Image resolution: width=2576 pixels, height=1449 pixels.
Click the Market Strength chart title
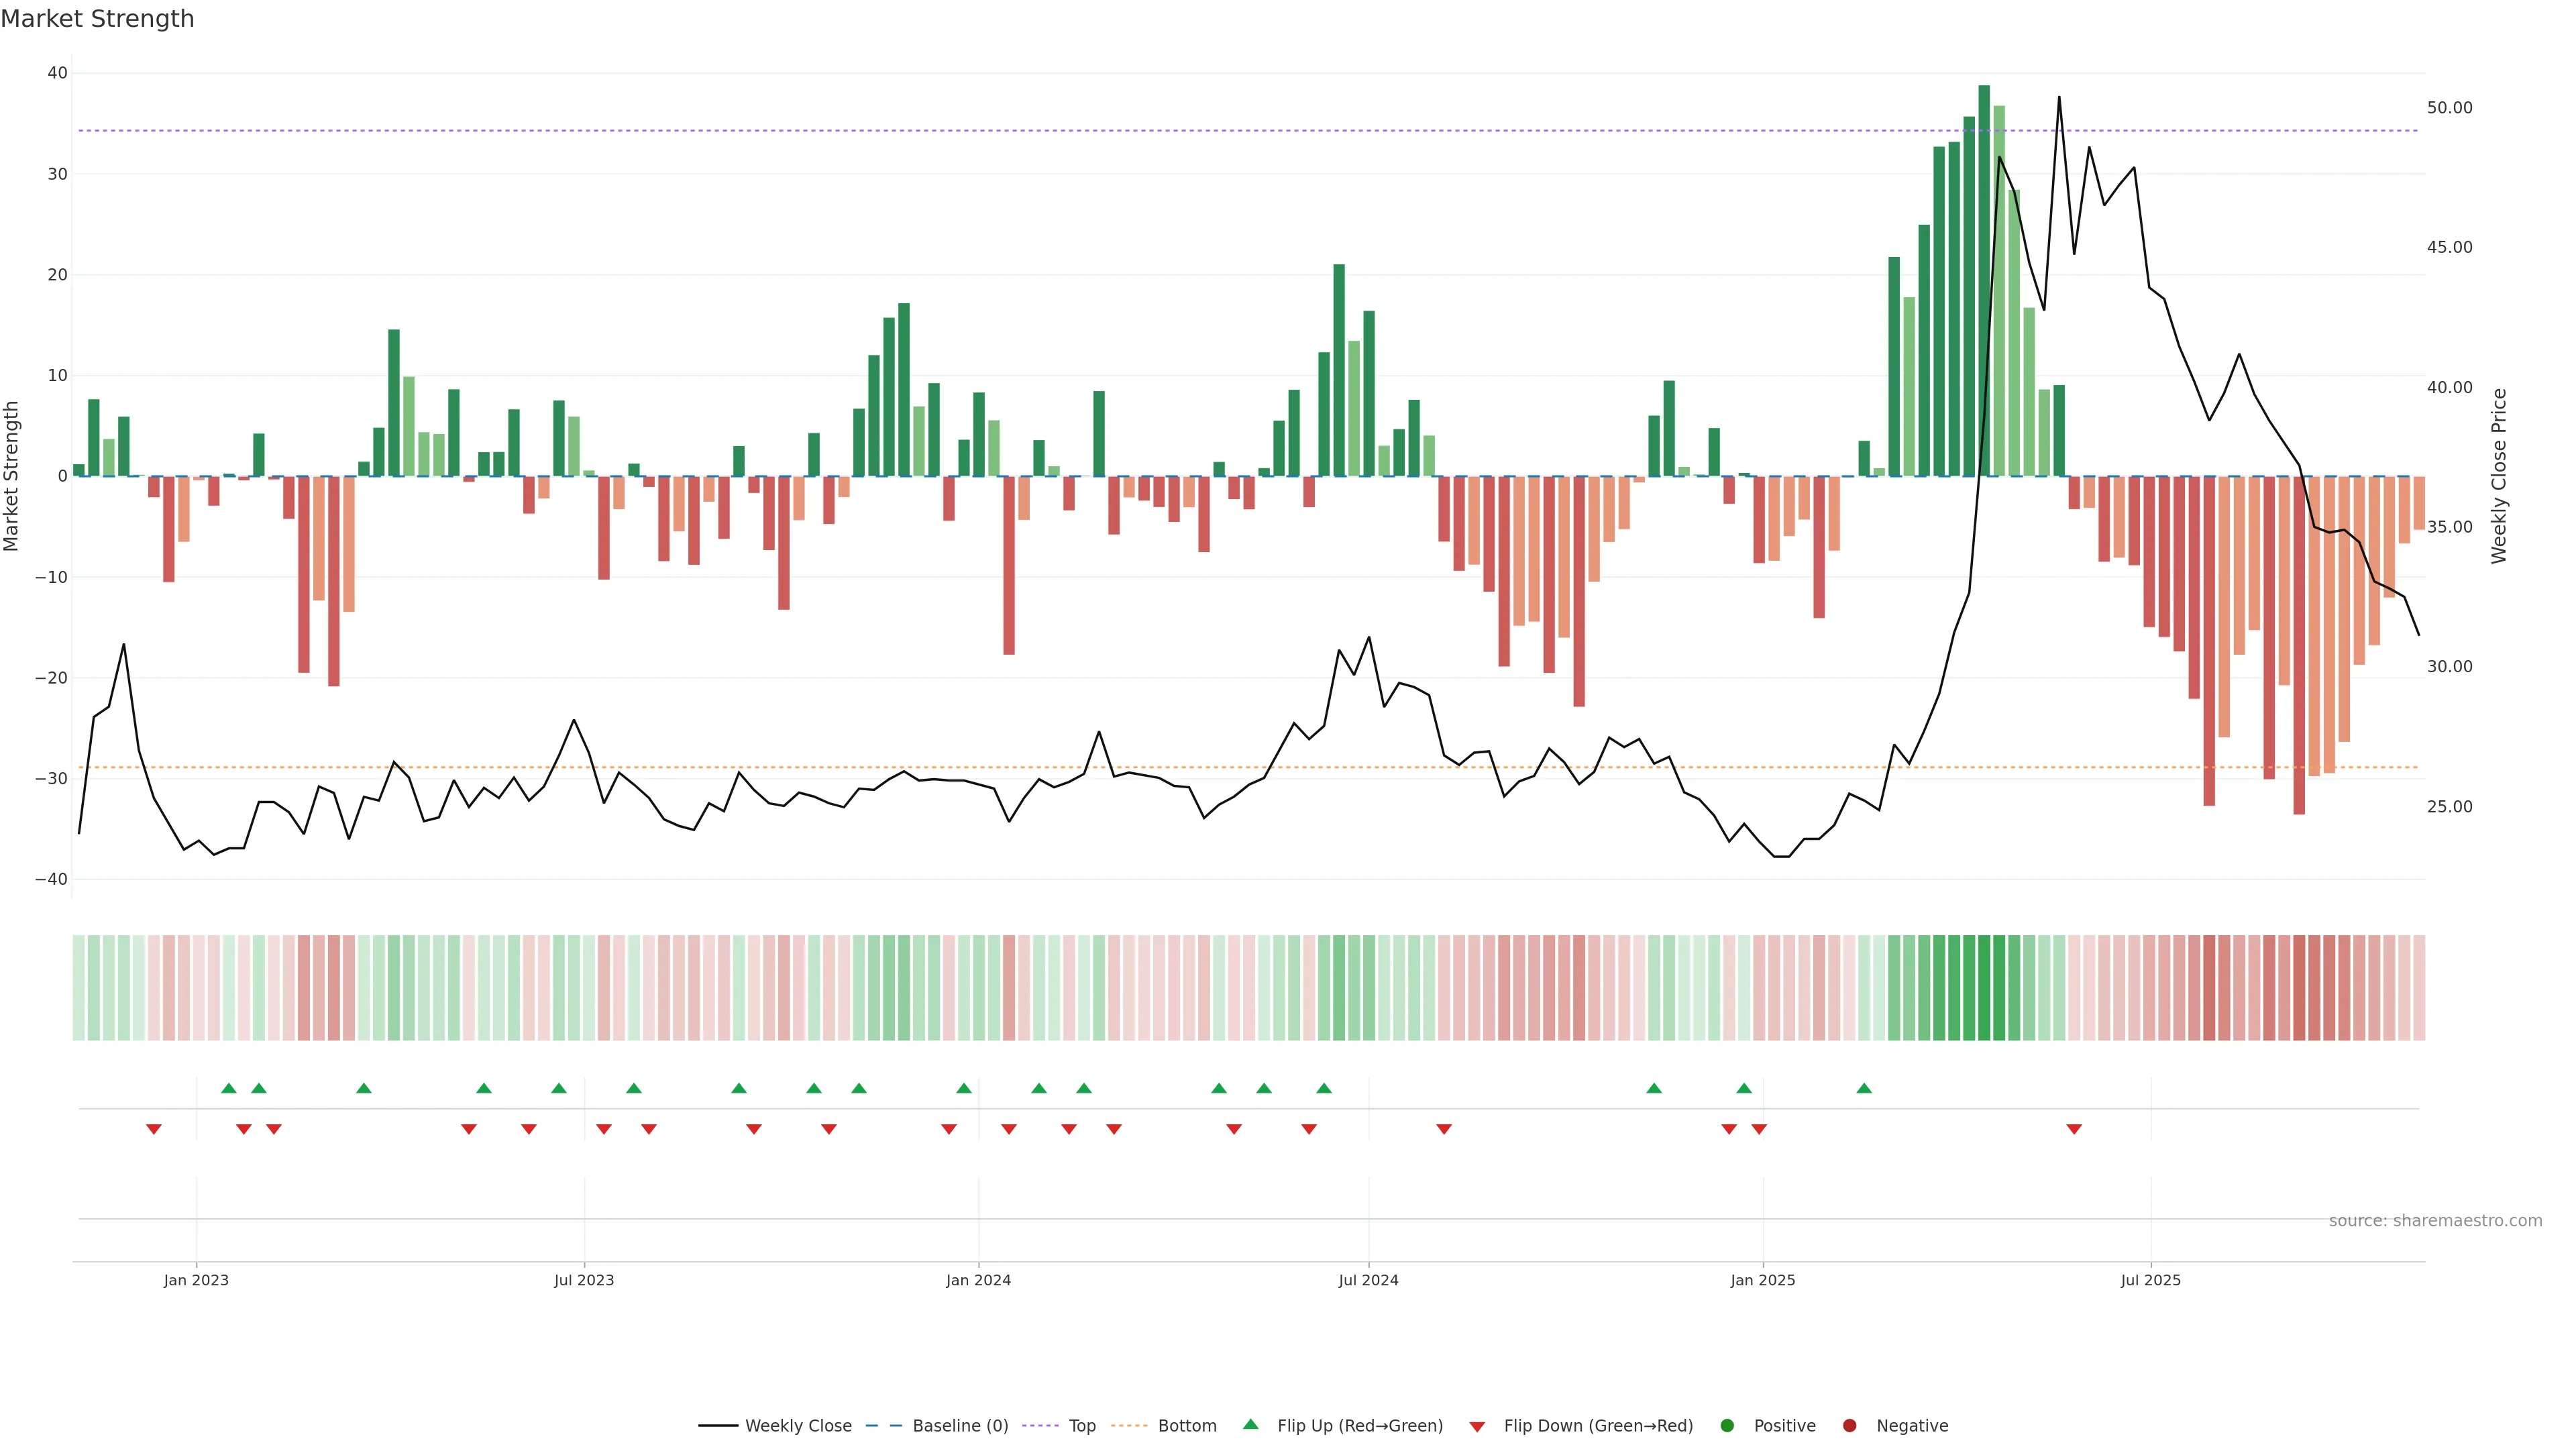click(97, 19)
